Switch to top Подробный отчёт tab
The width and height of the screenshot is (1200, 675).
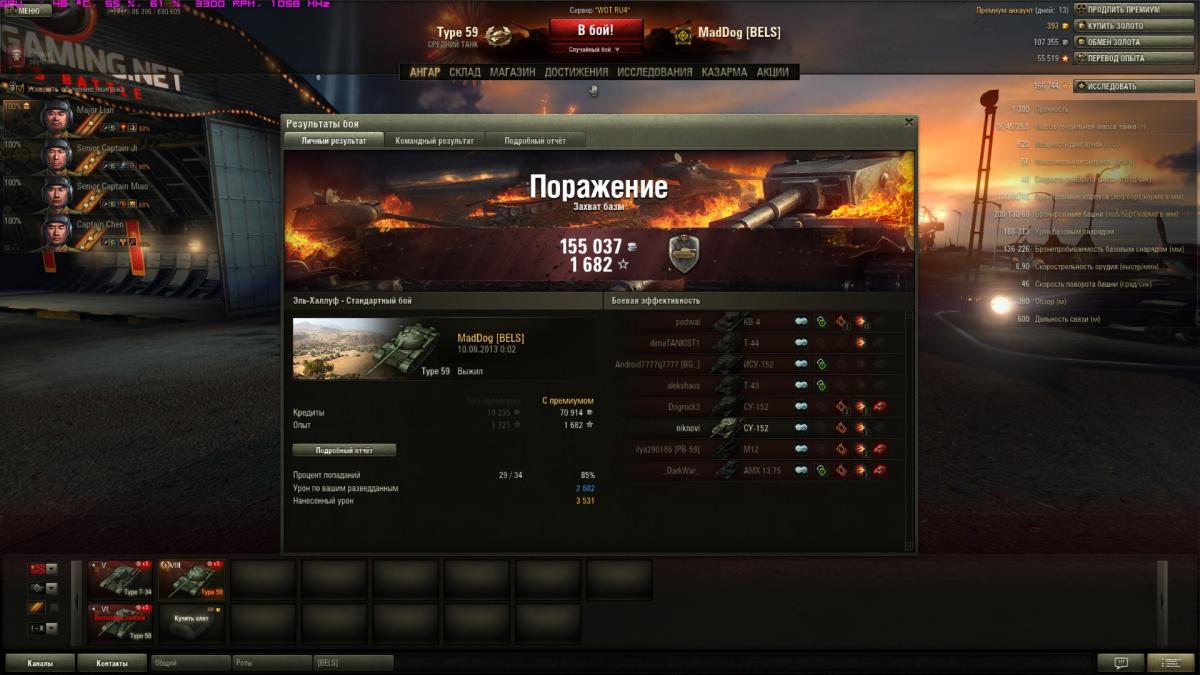[x=535, y=141]
